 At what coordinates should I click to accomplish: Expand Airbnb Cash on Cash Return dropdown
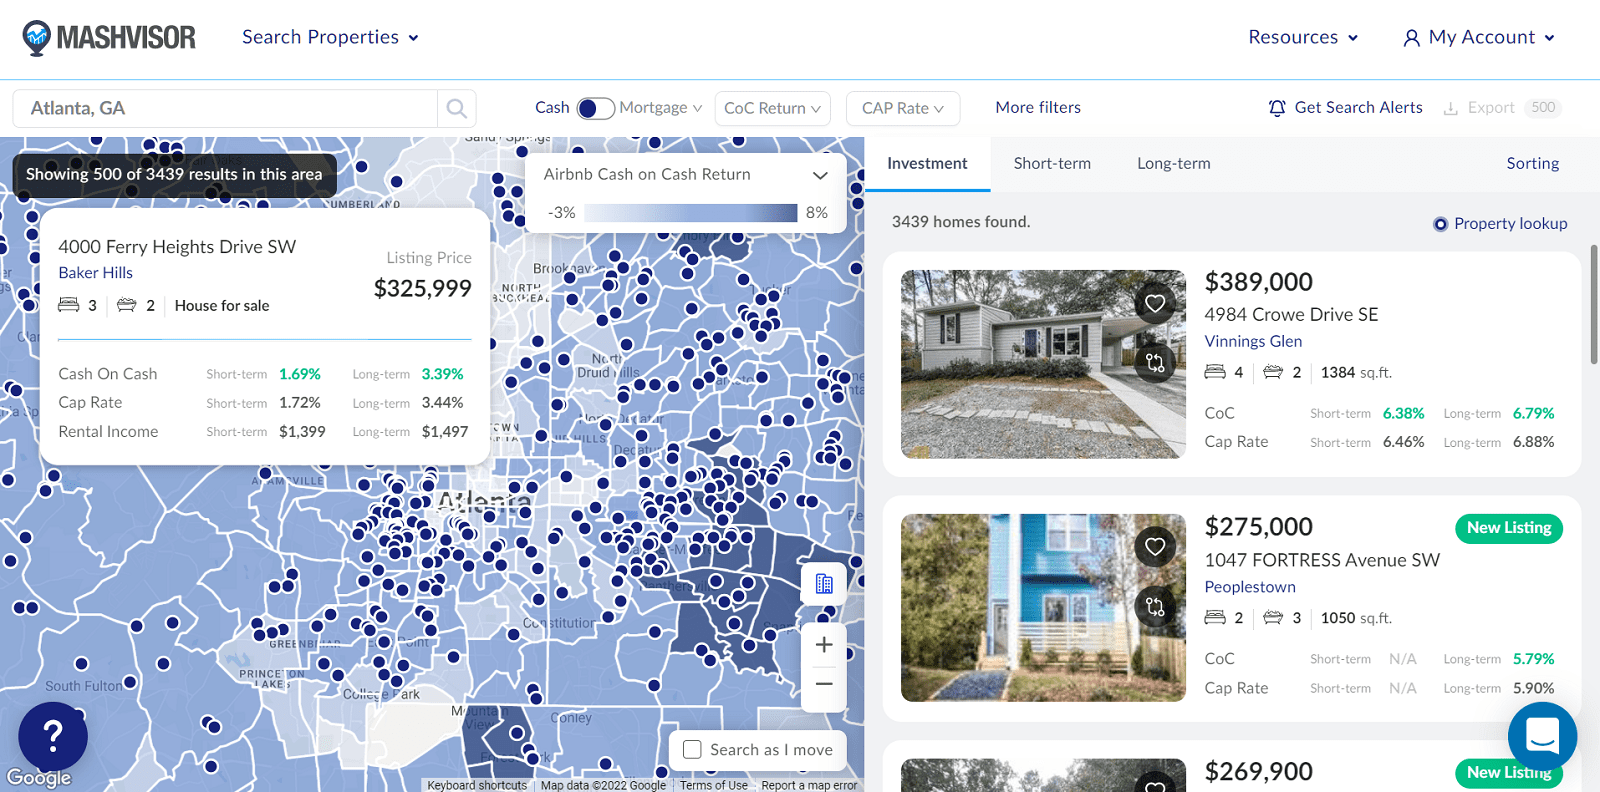(820, 175)
